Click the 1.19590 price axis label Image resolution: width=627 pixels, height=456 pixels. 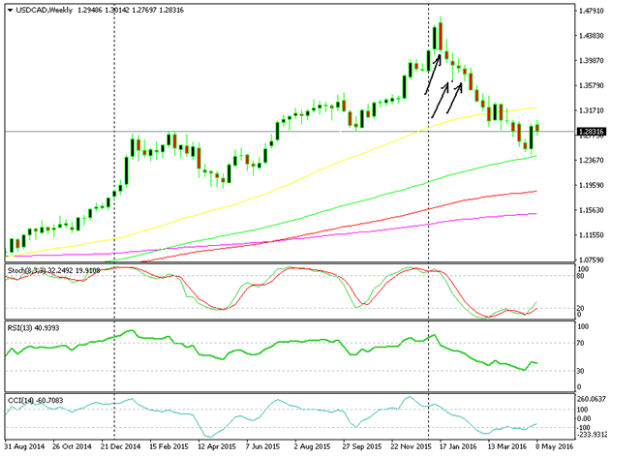[591, 185]
